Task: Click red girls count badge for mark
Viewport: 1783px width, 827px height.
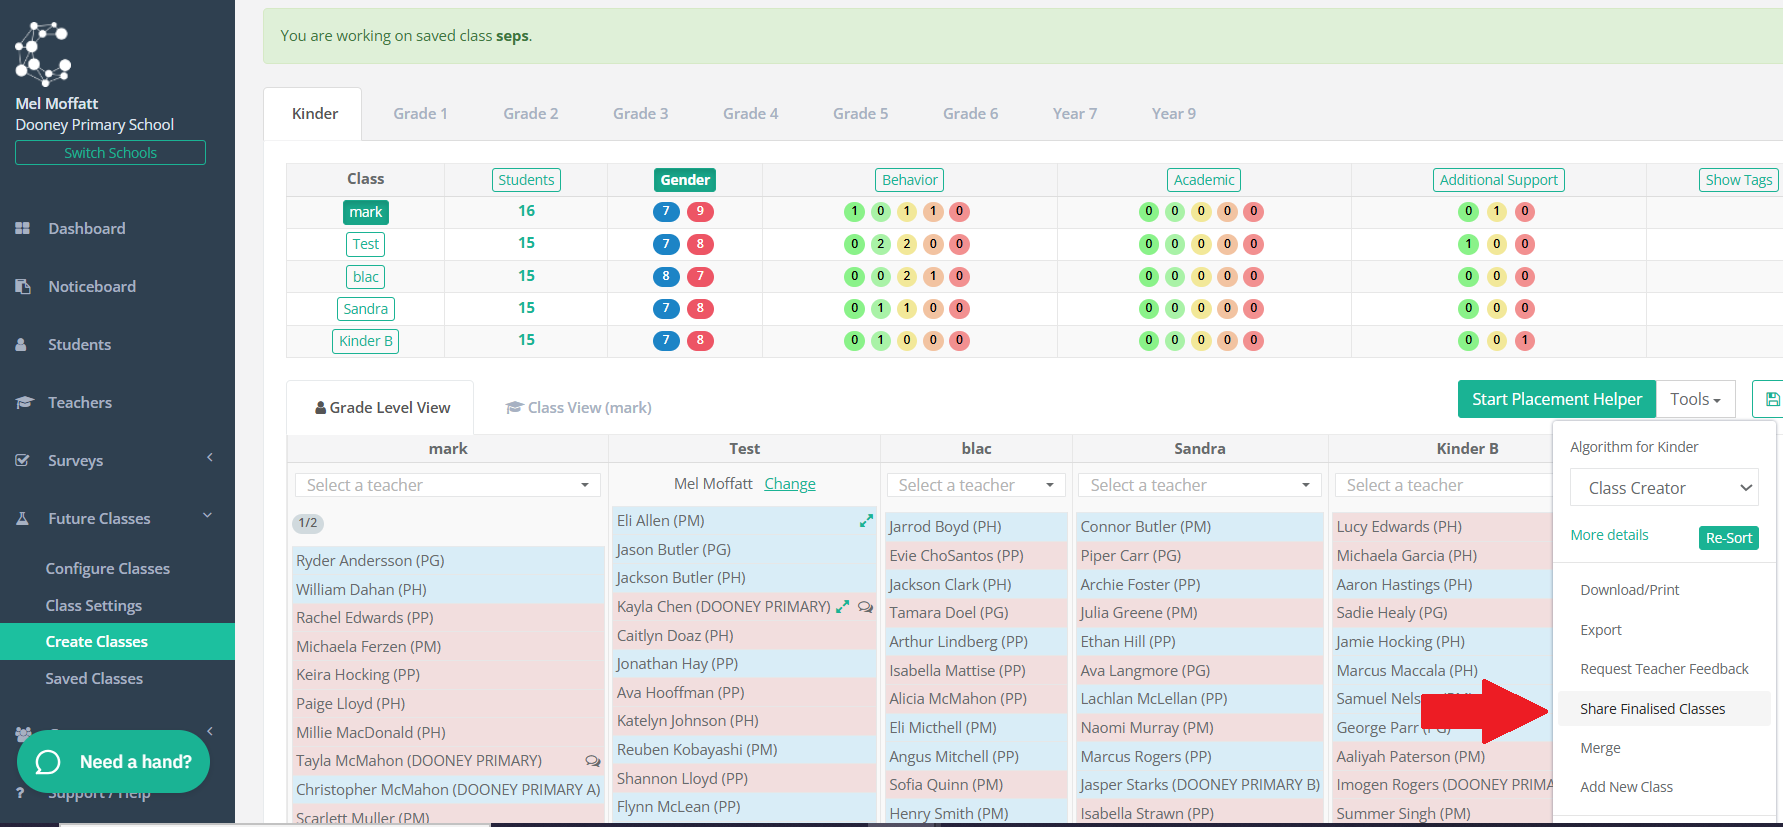Action: click(700, 211)
